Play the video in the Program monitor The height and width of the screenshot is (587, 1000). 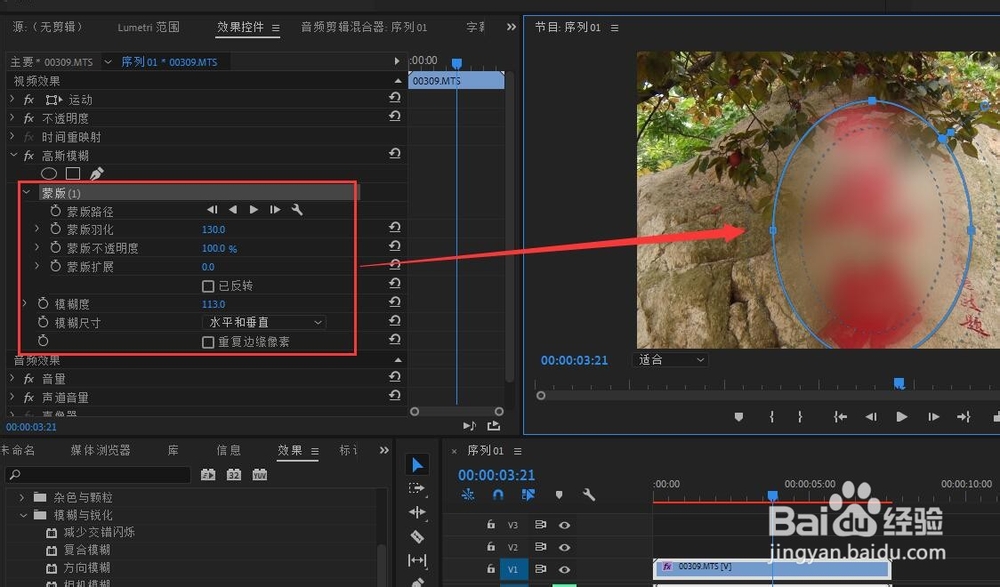[x=901, y=415]
